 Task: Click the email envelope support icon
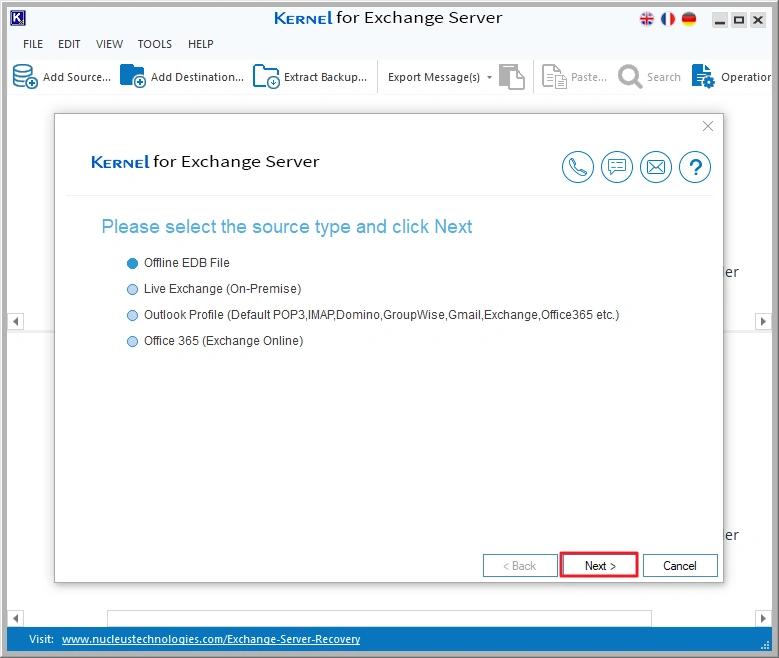click(656, 167)
